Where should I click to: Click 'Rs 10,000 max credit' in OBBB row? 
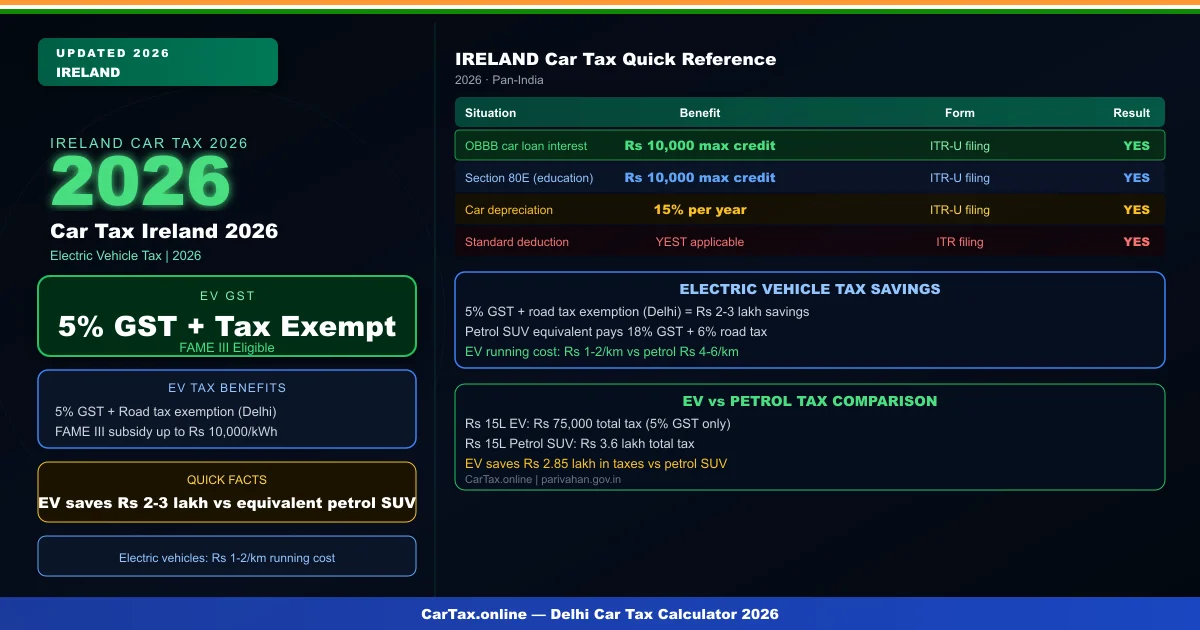click(x=700, y=146)
